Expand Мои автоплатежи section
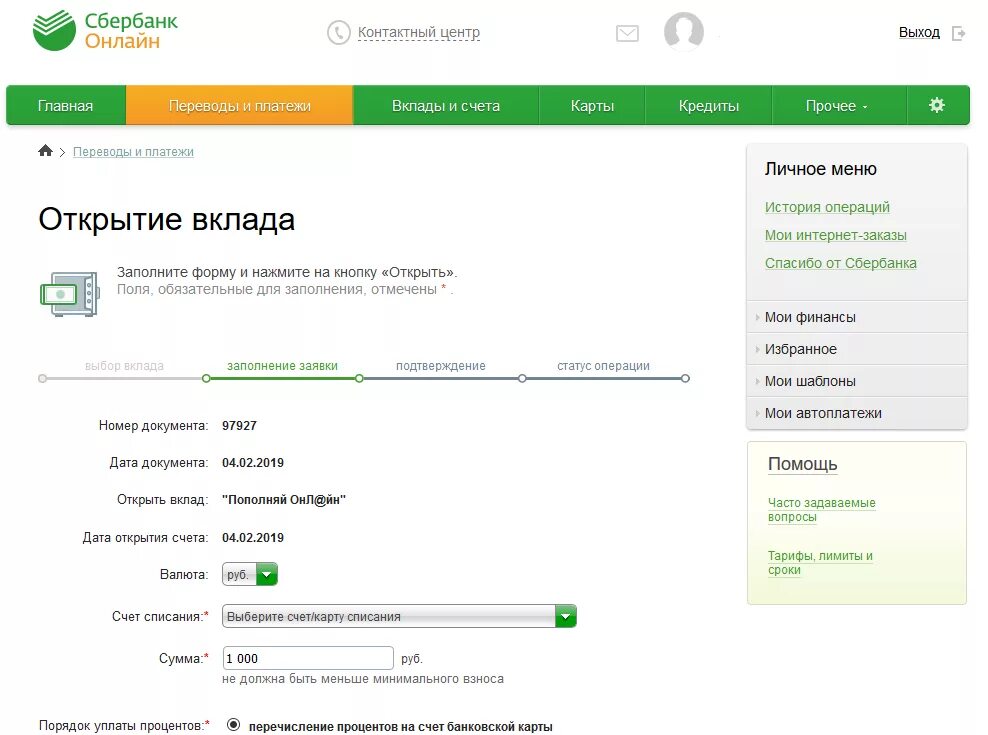This screenshot has width=988, height=735. [x=857, y=414]
